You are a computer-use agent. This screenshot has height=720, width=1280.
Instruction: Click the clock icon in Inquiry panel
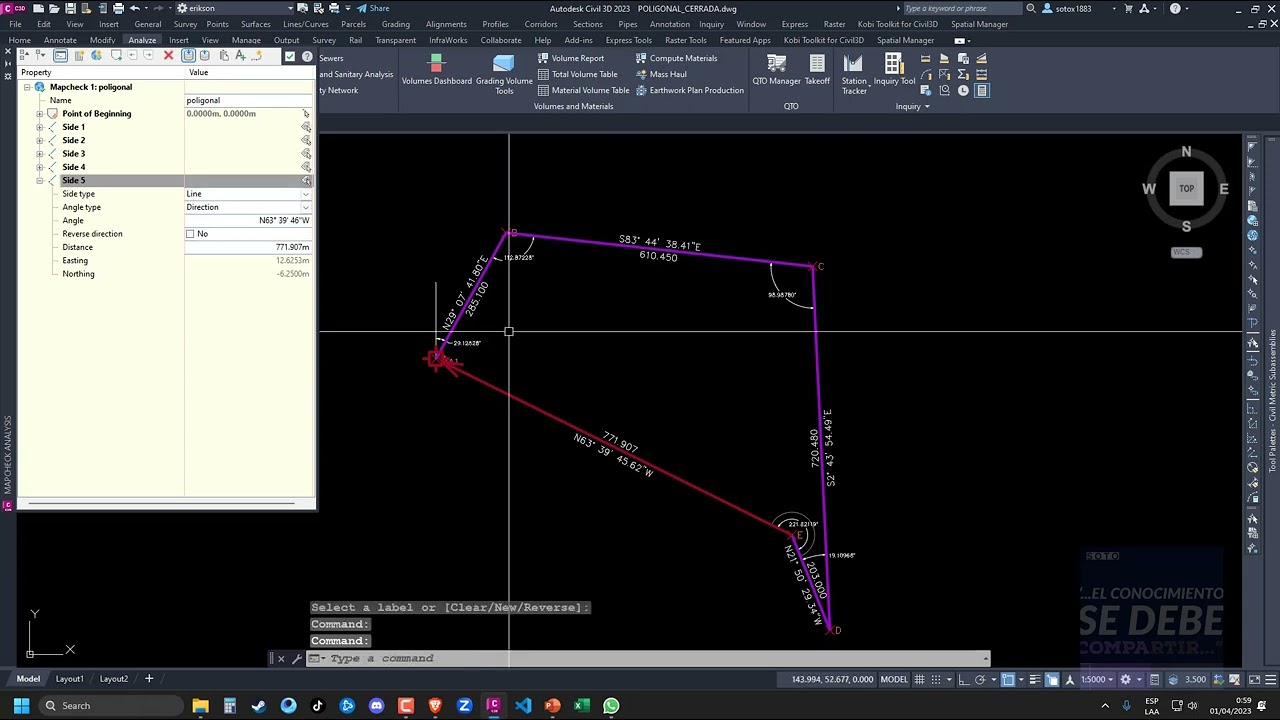tap(963, 90)
